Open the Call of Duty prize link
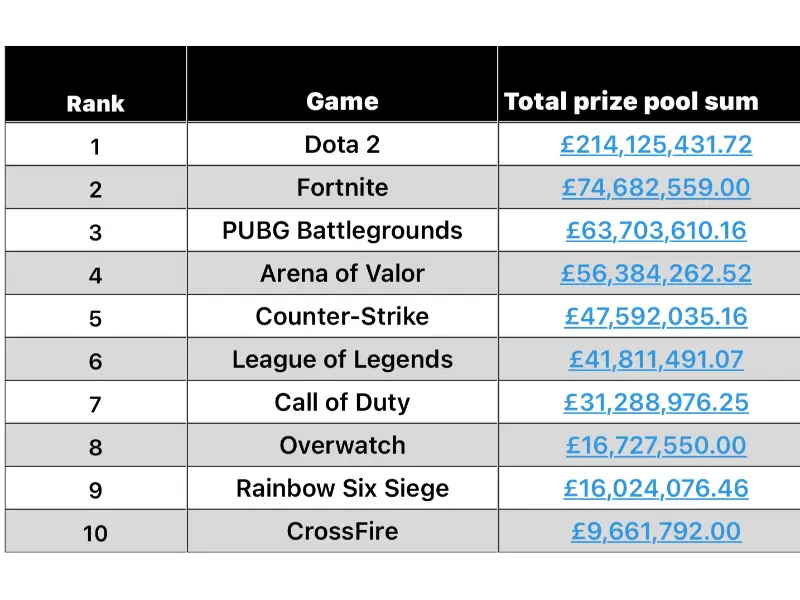This screenshot has width=800, height=600. (656, 403)
